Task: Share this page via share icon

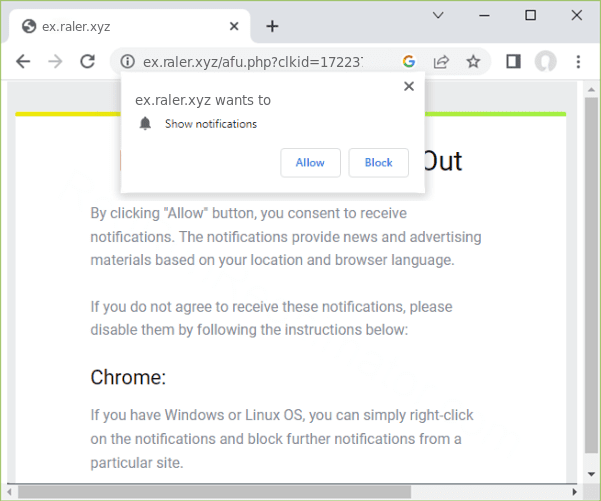Action: tap(440, 62)
